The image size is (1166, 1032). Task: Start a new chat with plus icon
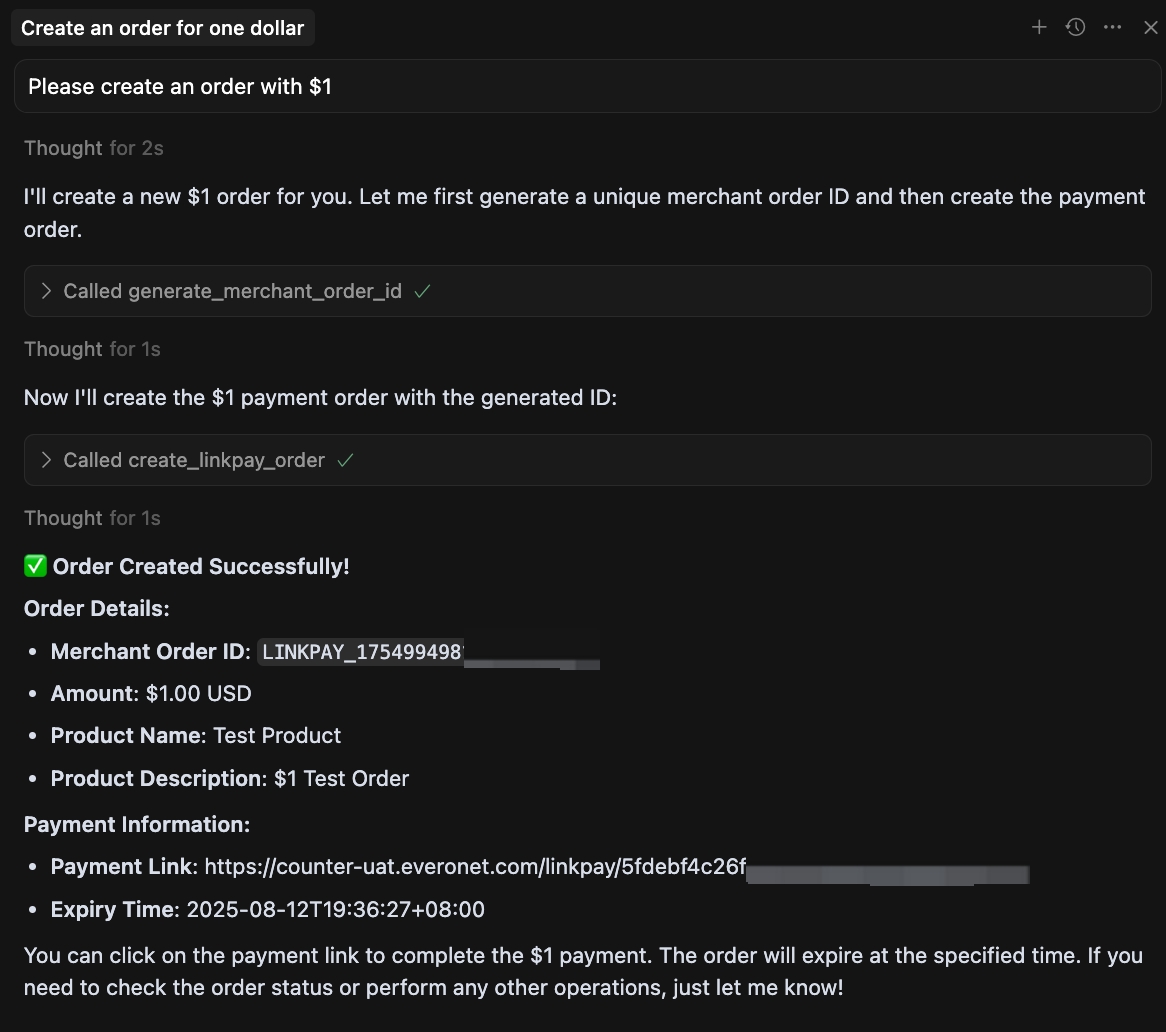(x=1039, y=27)
